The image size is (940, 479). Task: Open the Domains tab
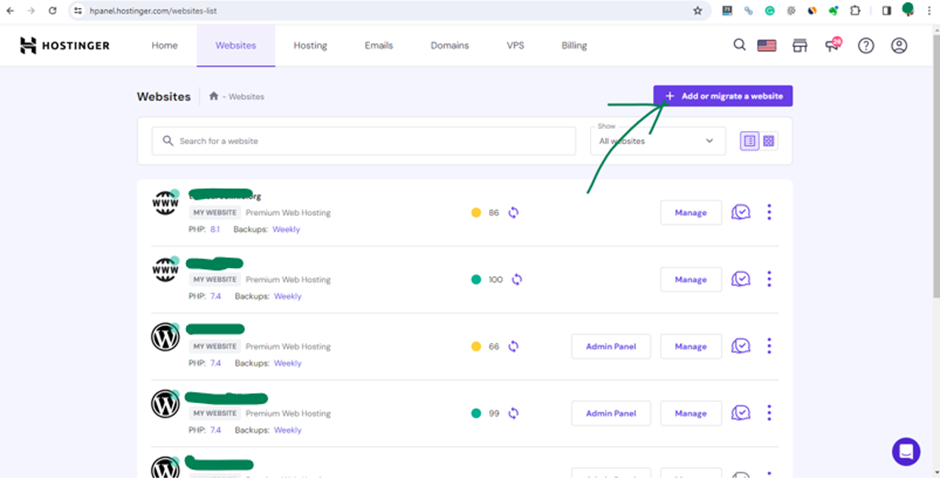[x=450, y=46]
